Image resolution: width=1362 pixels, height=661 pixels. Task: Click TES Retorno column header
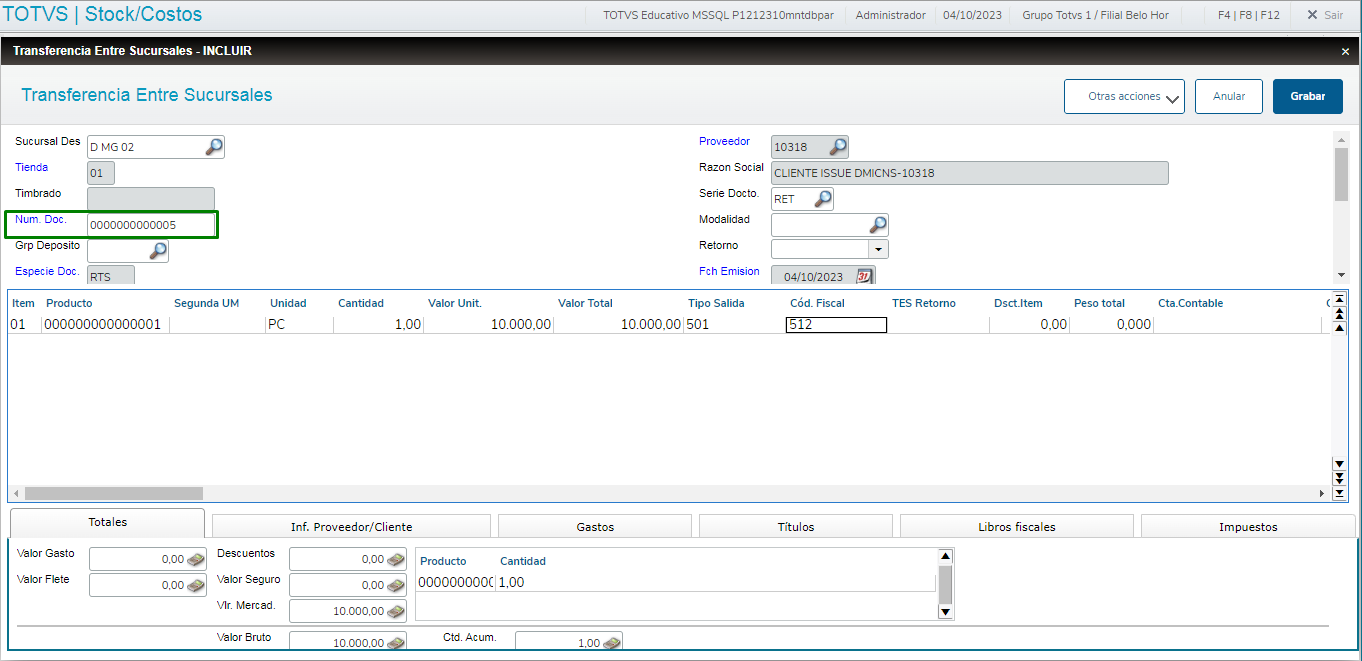[x=924, y=303]
